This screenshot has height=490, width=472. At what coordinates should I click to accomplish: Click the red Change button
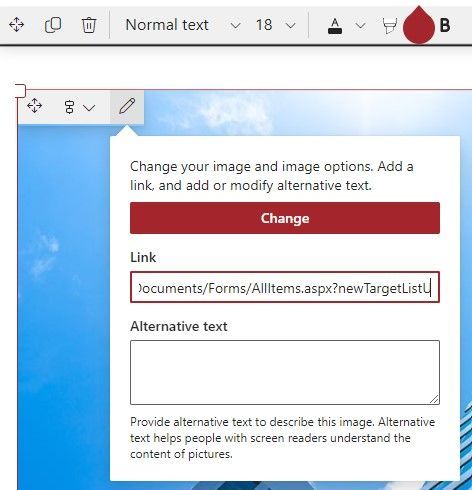pyautogui.click(x=285, y=218)
